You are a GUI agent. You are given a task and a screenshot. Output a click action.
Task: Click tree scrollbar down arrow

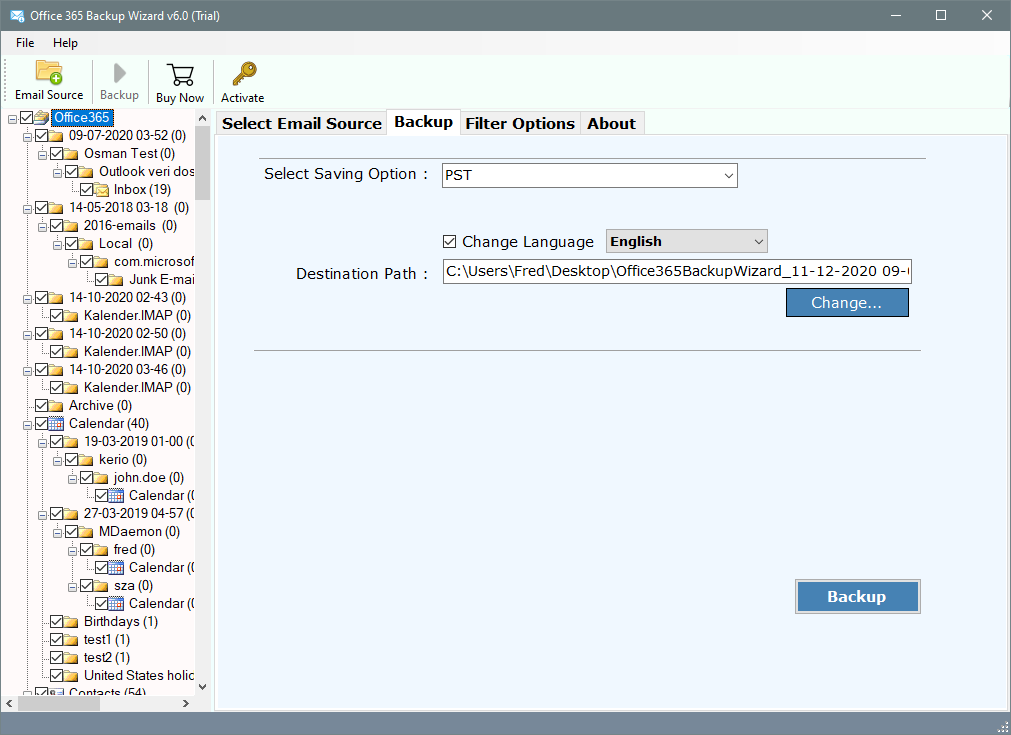(x=202, y=687)
